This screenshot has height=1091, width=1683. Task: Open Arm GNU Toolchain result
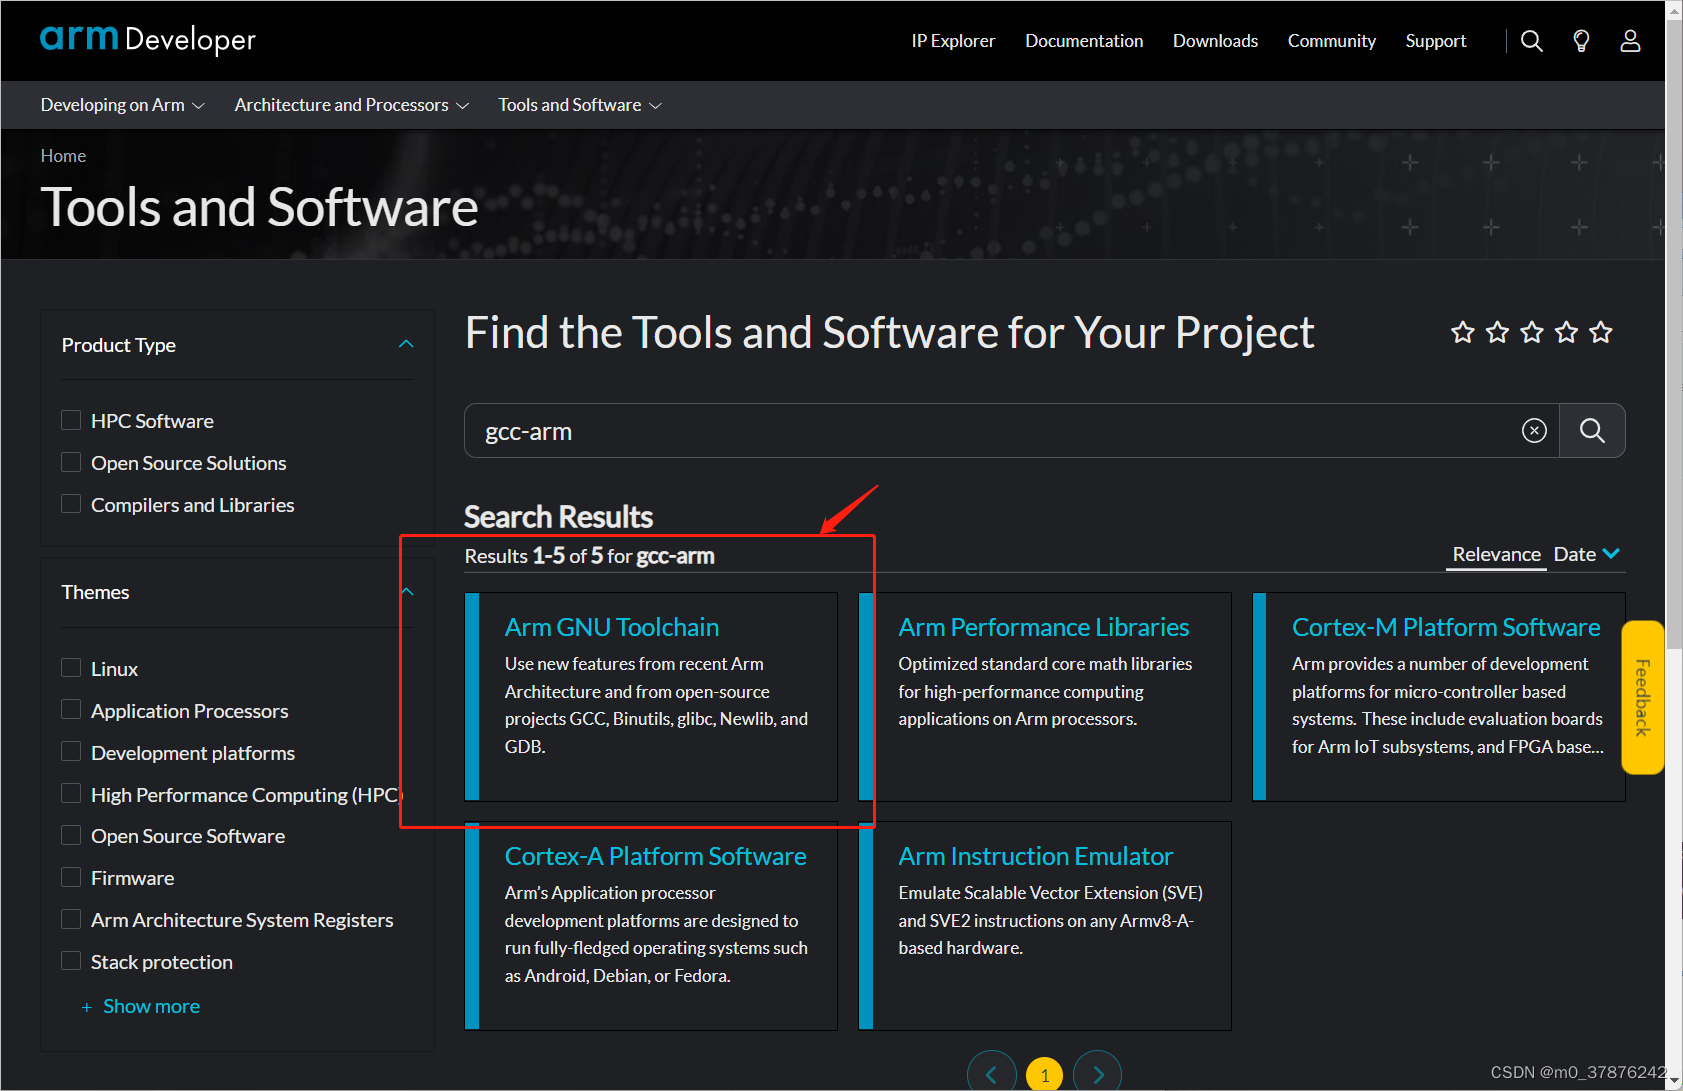click(611, 627)
